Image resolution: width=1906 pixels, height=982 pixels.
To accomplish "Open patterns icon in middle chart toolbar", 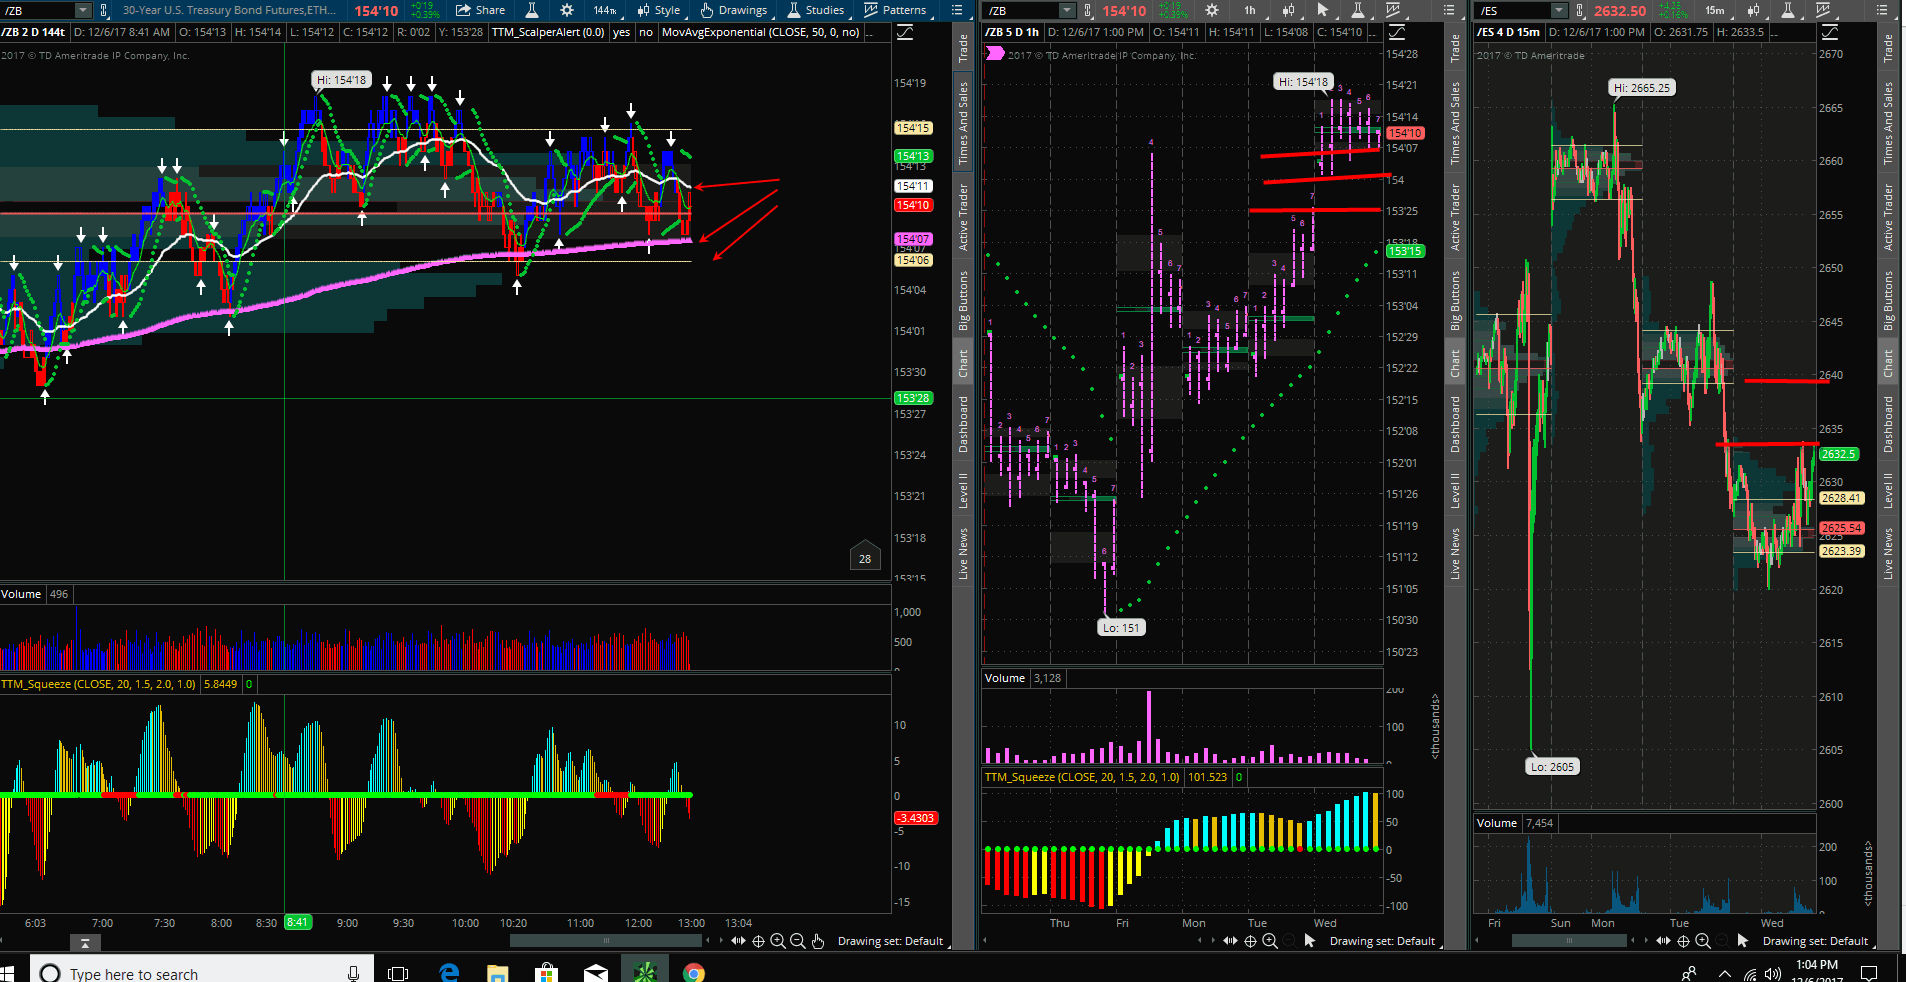I will coord(1393,10).
